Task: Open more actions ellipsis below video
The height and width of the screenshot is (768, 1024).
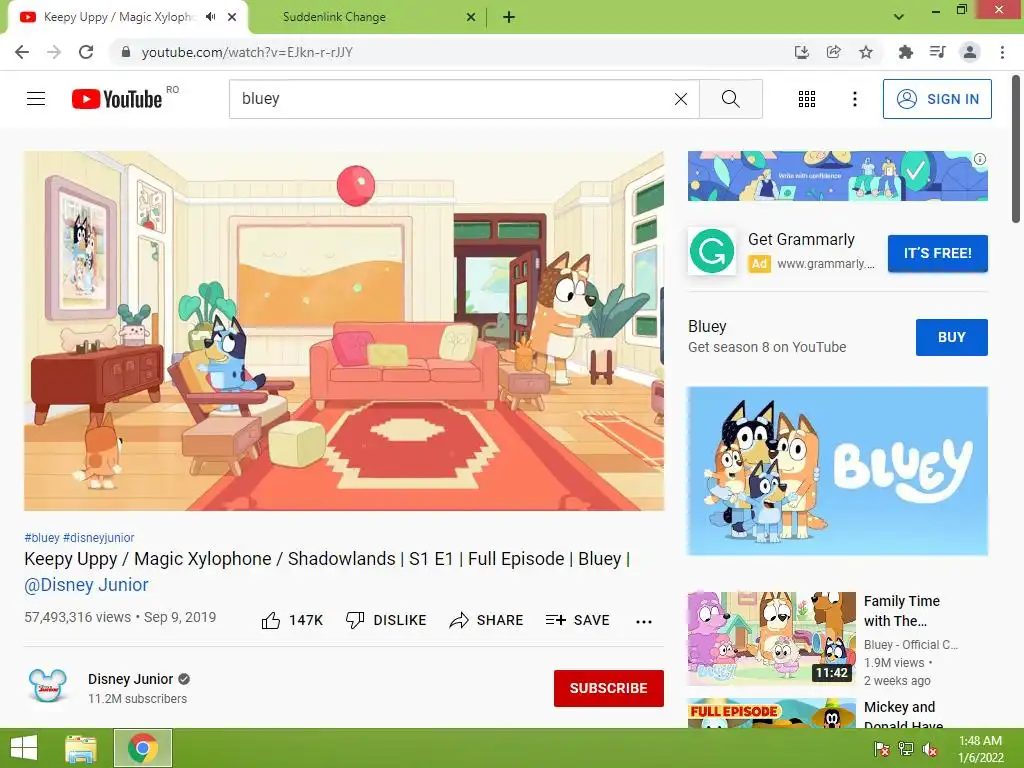Action: click(643, 622)
